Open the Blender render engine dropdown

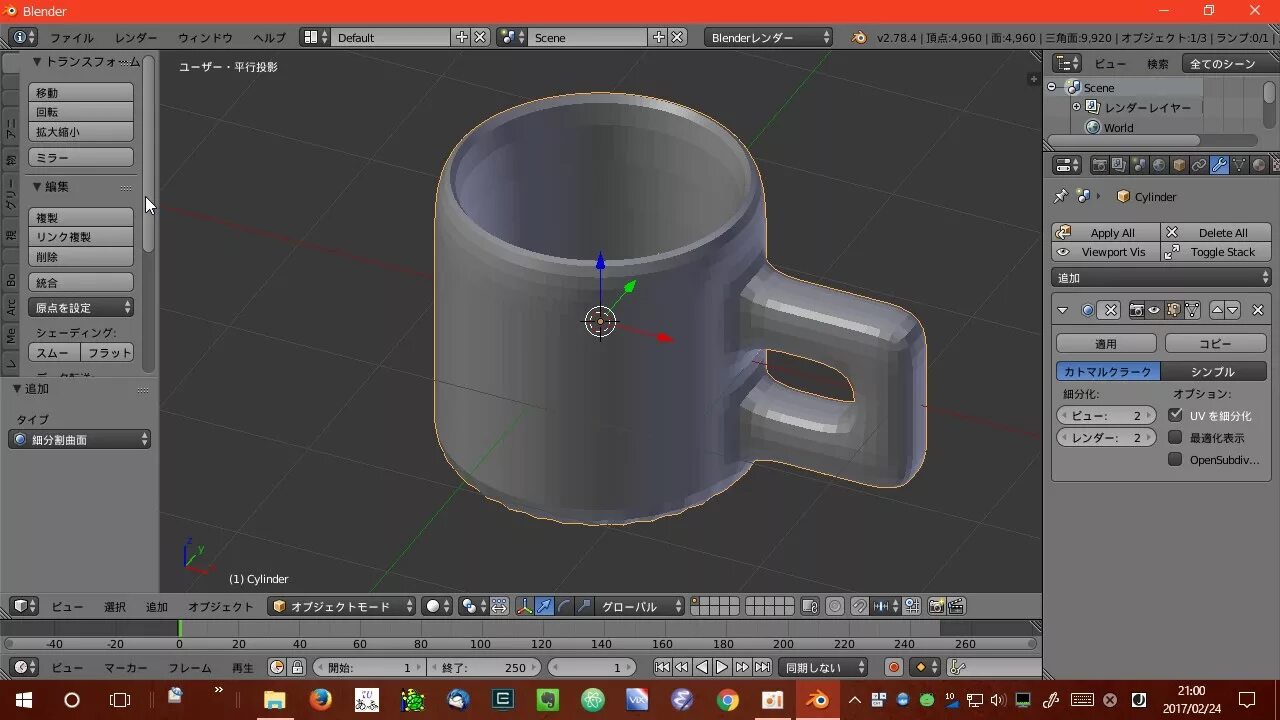[769, 37]
